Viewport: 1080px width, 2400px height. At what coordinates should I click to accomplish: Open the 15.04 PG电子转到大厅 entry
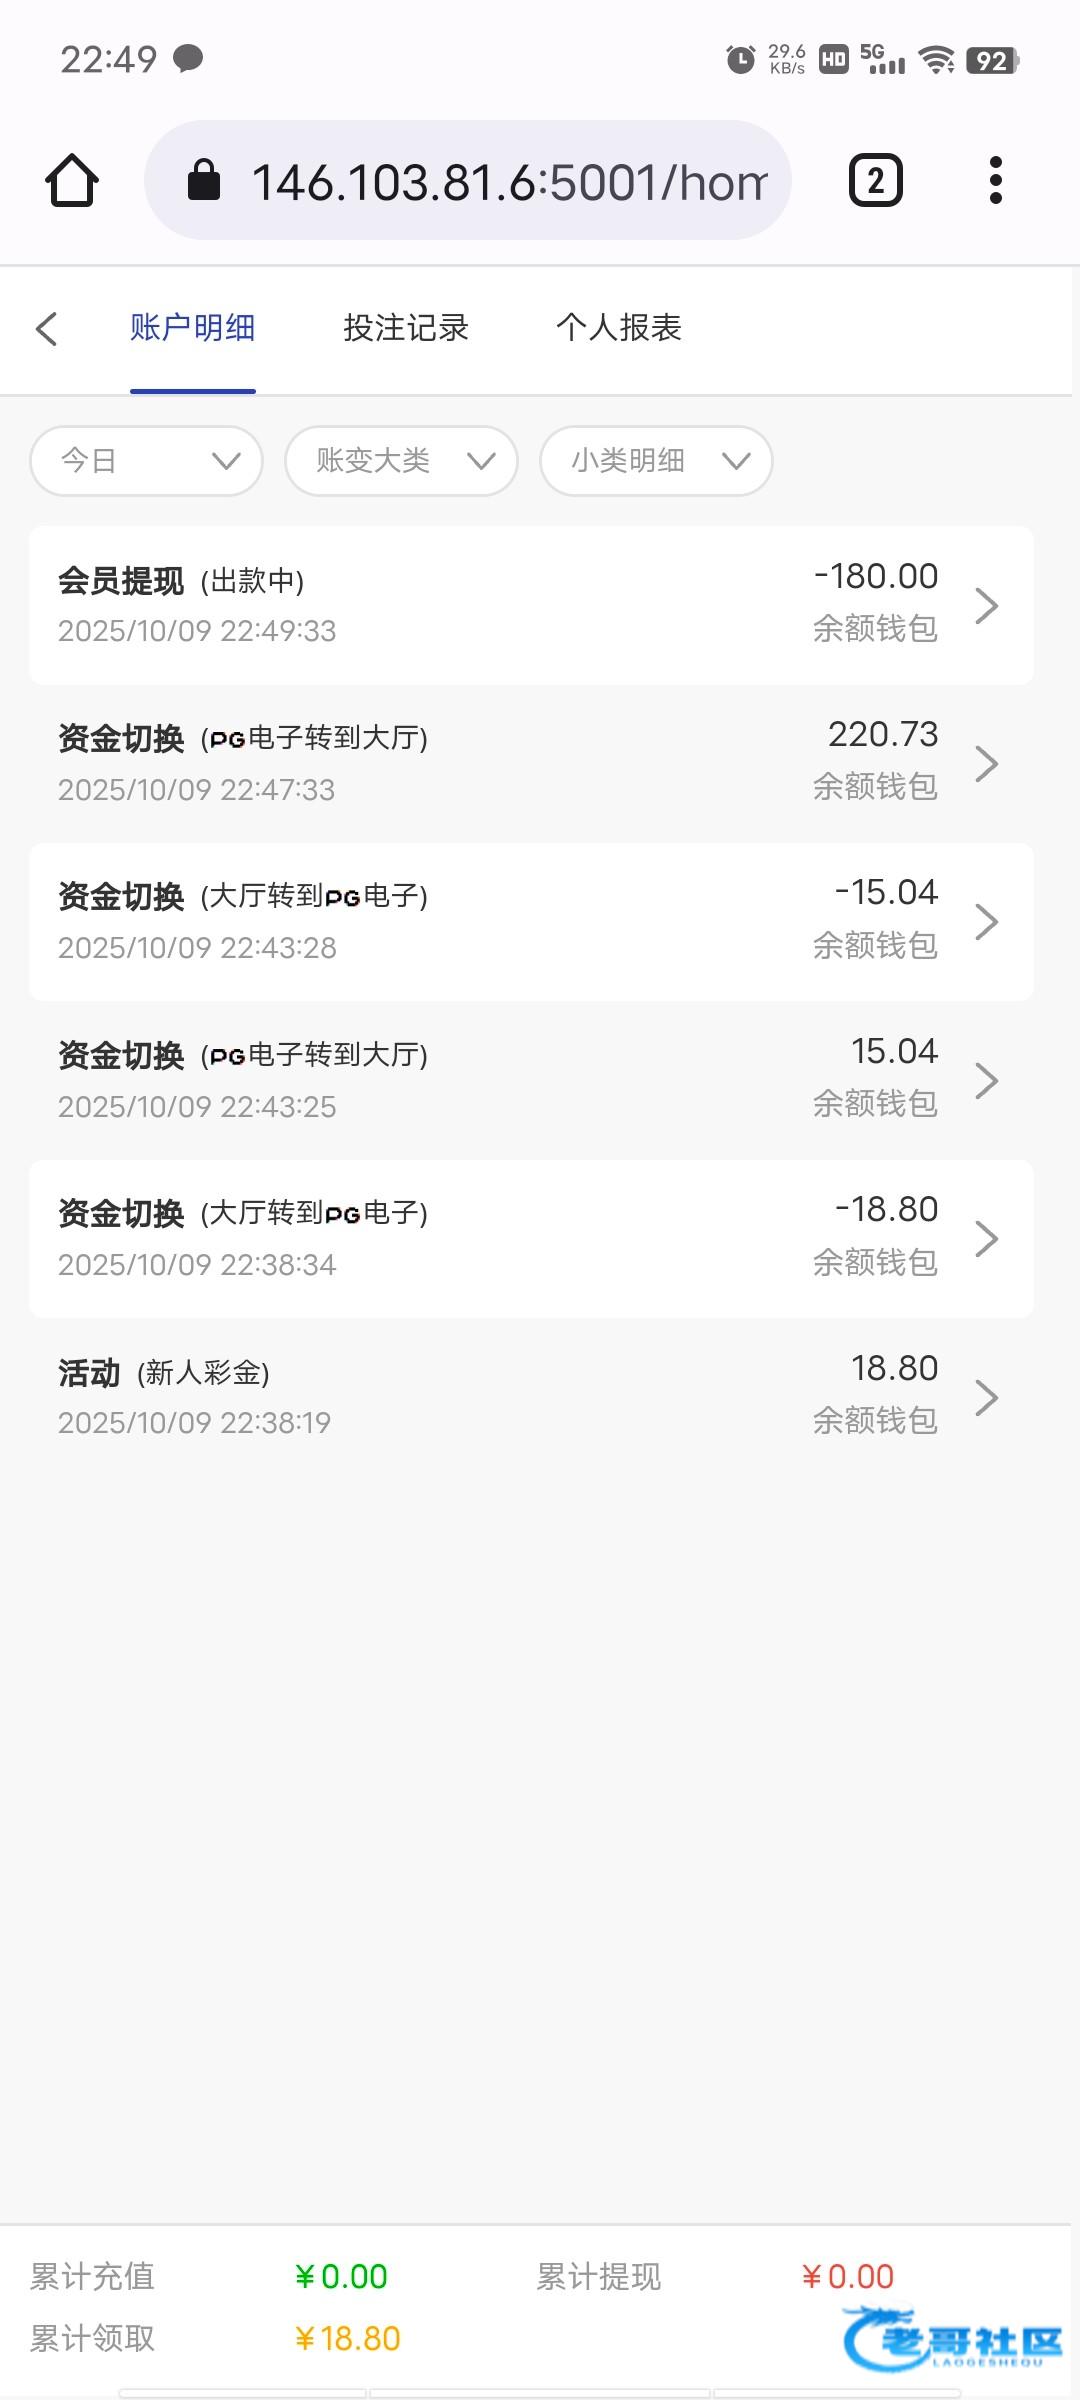[400, 1080]
